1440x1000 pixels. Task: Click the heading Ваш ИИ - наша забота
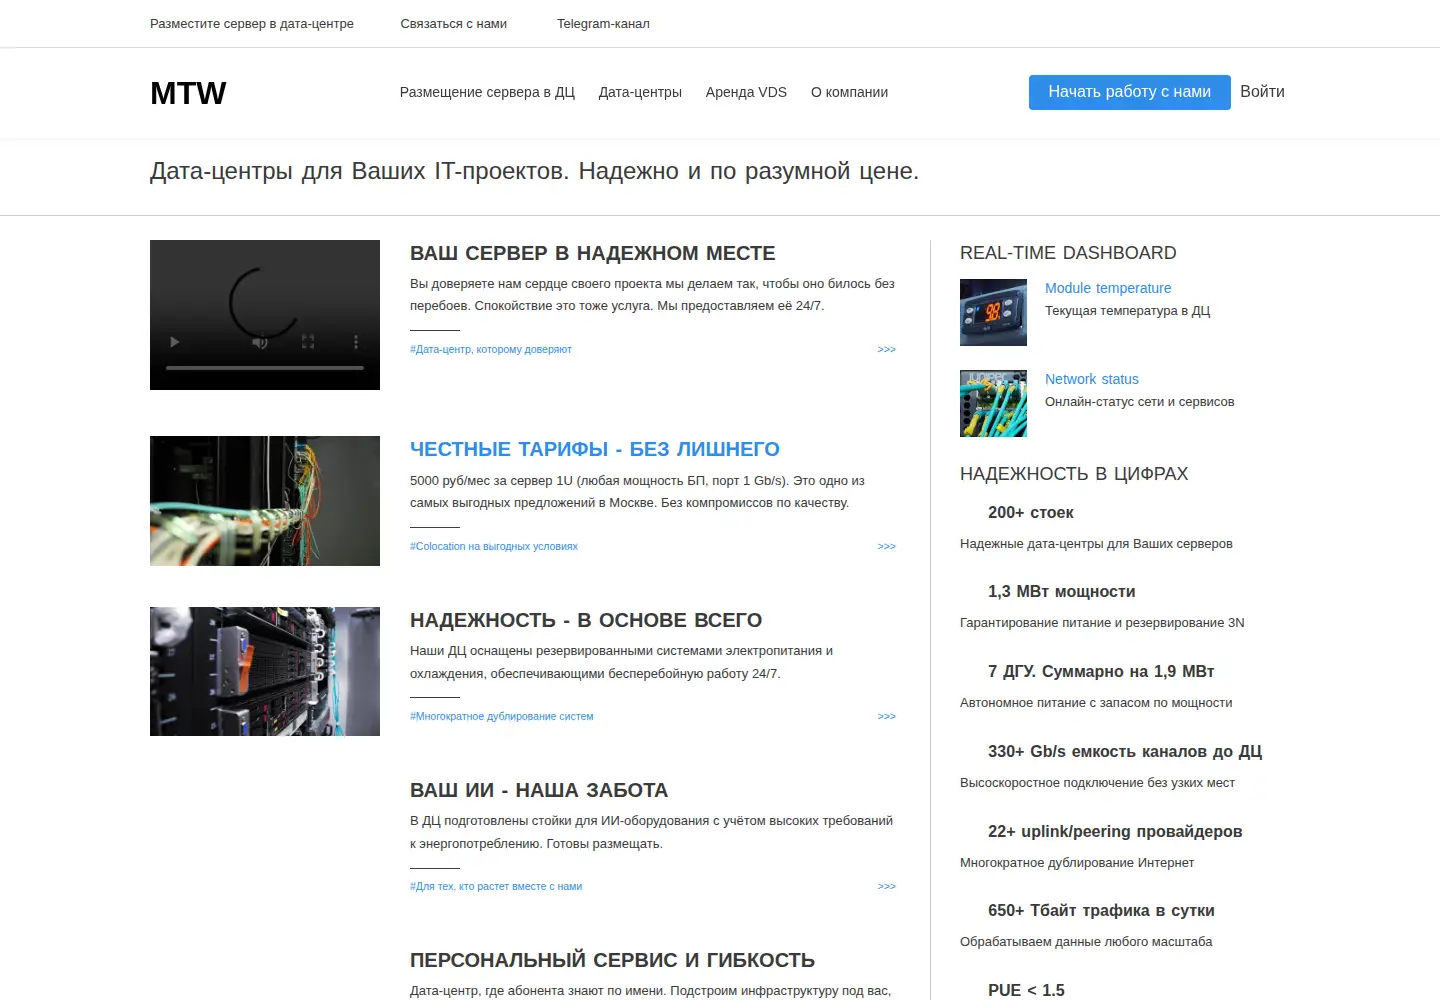point(539,791)
